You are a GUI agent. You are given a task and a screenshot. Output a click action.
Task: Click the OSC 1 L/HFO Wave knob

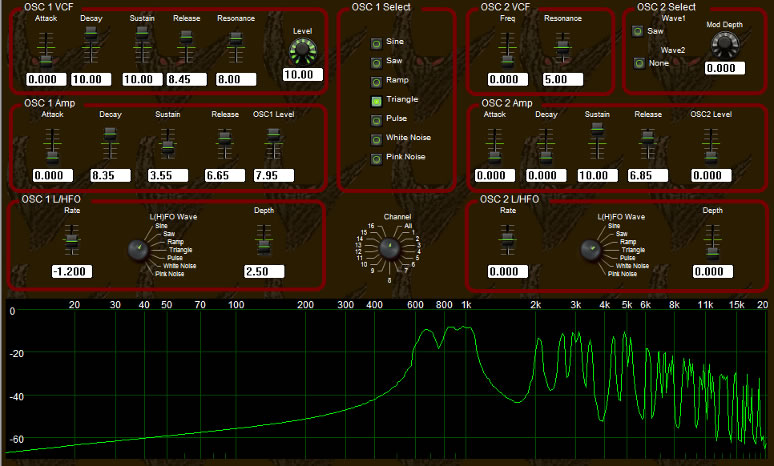tap(138, 250)
